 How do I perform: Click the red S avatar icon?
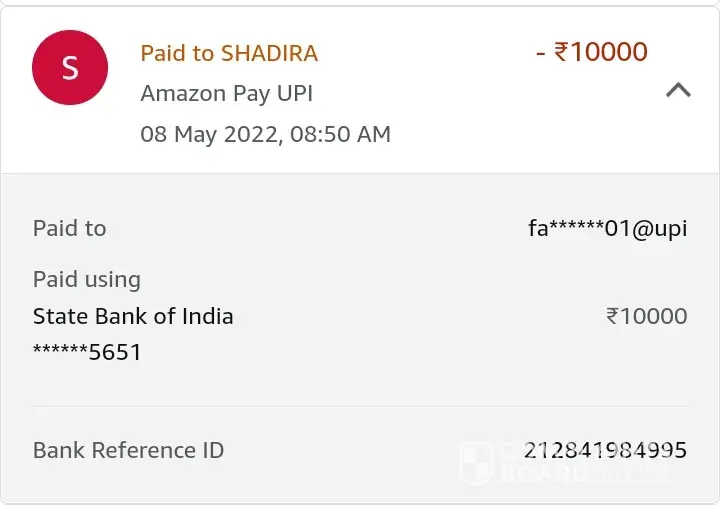coord(70,68)
